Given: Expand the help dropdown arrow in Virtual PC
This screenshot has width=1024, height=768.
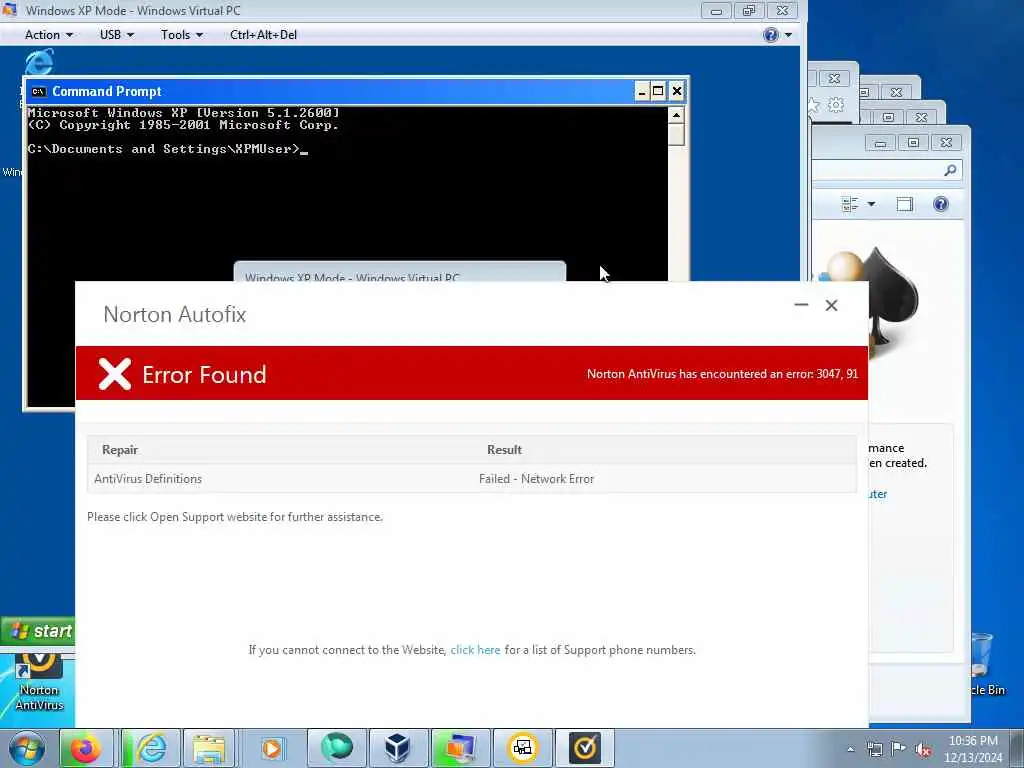Looking at the screenshot, I should pos(788,35).
